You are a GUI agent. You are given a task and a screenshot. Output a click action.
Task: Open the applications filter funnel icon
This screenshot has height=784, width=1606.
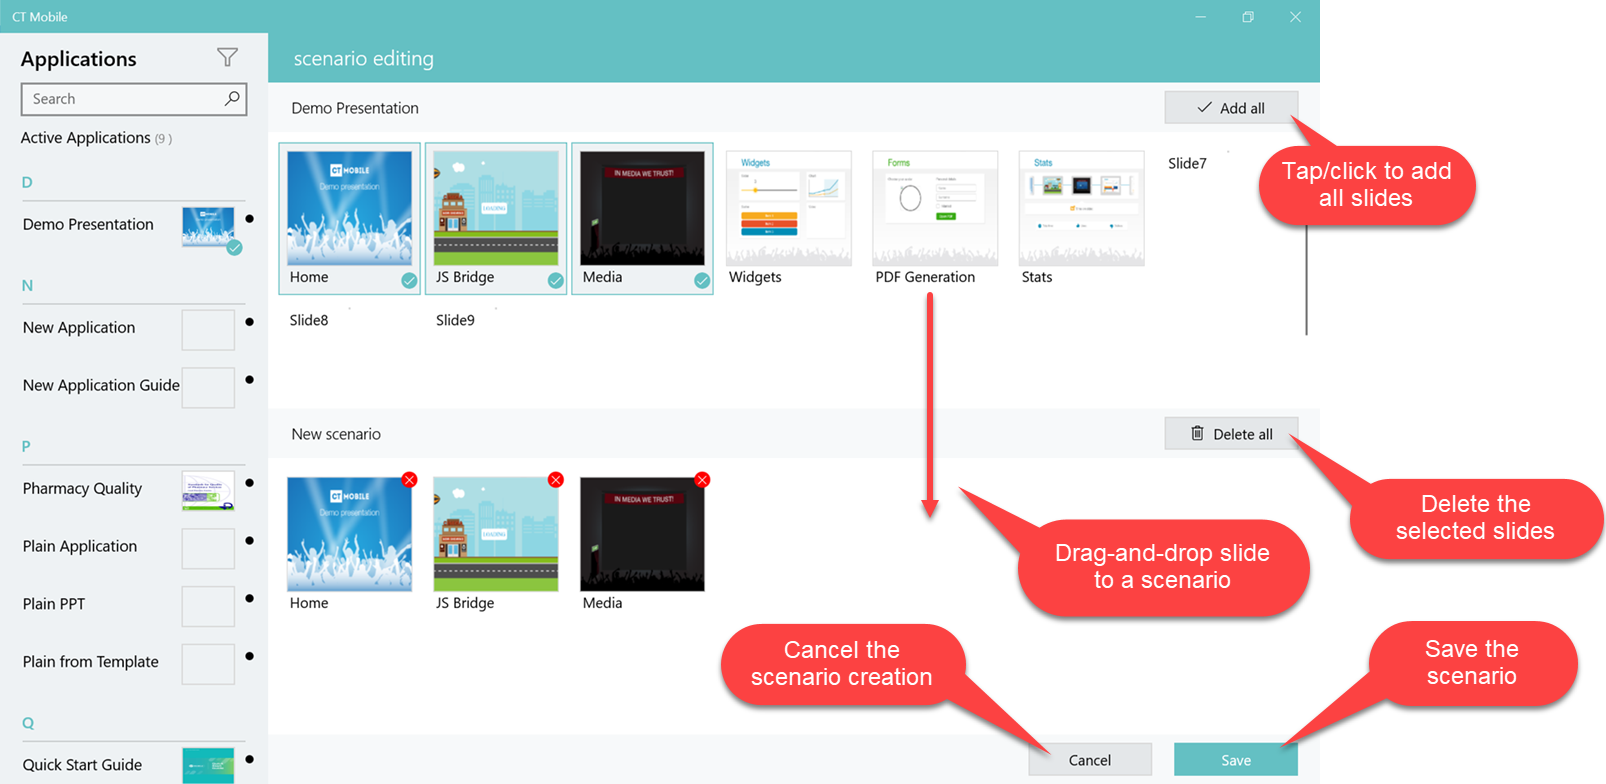(x=228, y=57)
